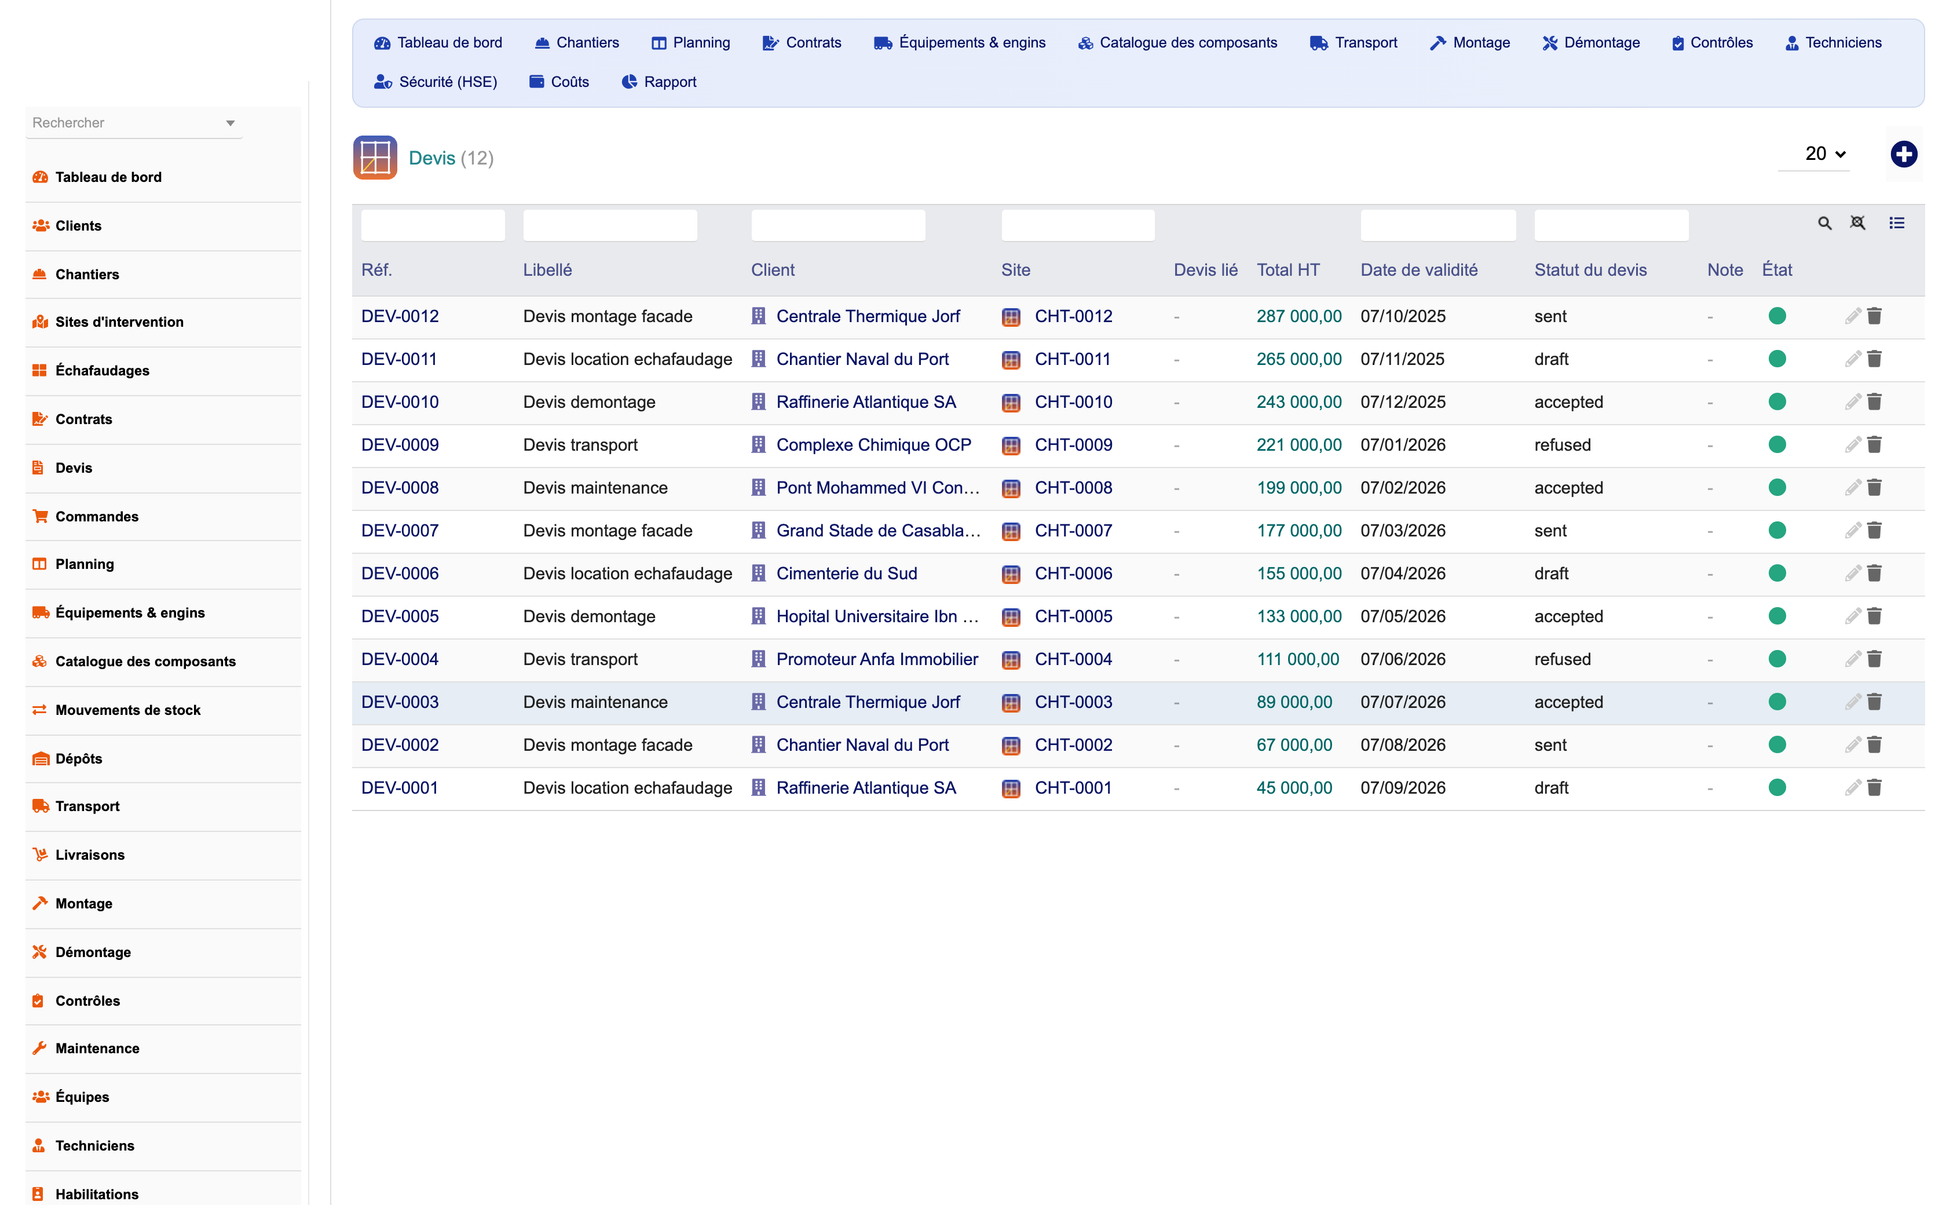Sort by the Total HT column header

[x=1288, y=270]
